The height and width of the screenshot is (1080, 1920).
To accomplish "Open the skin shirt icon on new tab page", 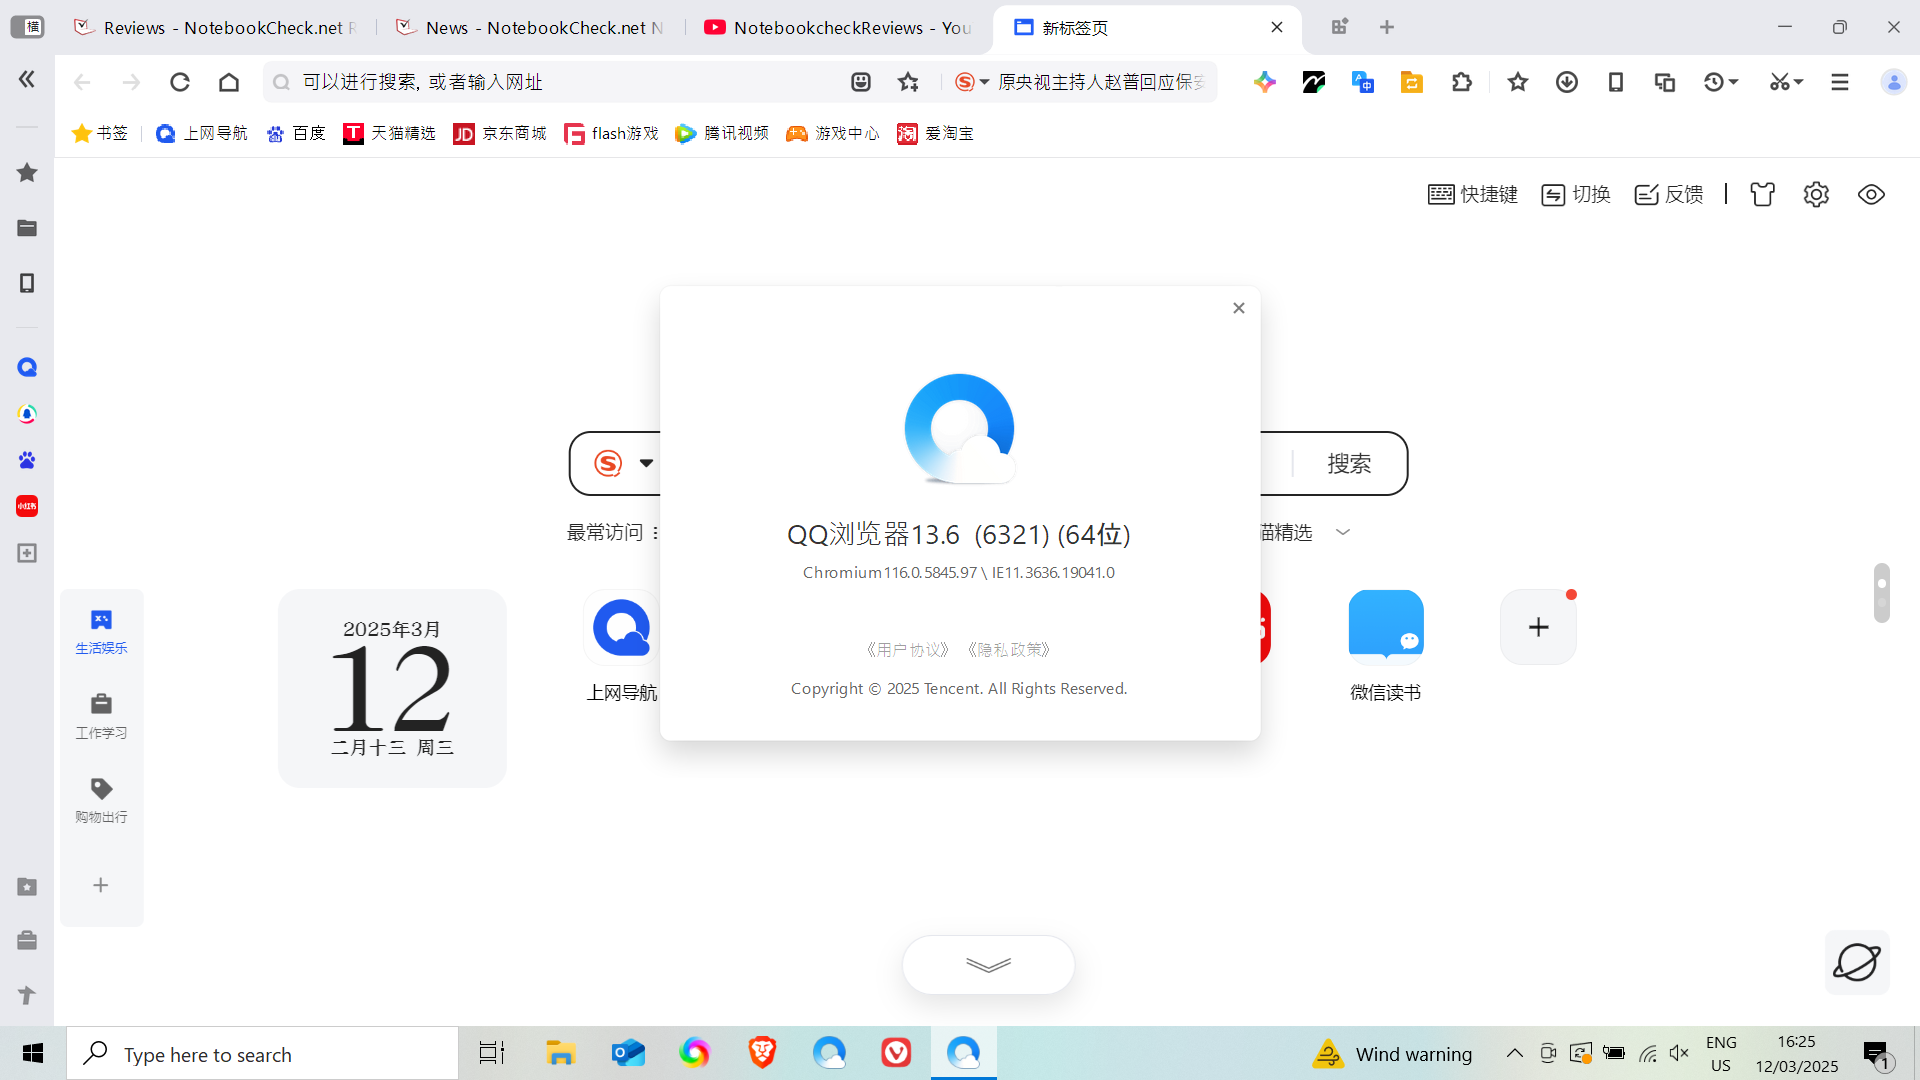I will point(1763,194).
